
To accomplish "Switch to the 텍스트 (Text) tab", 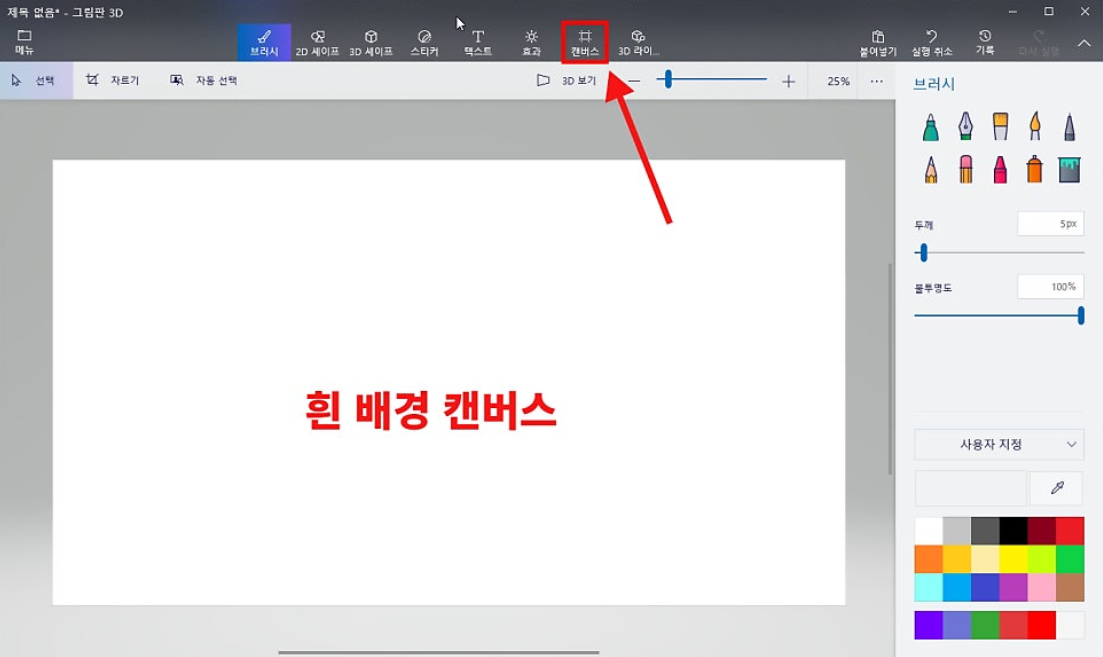I will pyautogui.click(x=478, y=42).
